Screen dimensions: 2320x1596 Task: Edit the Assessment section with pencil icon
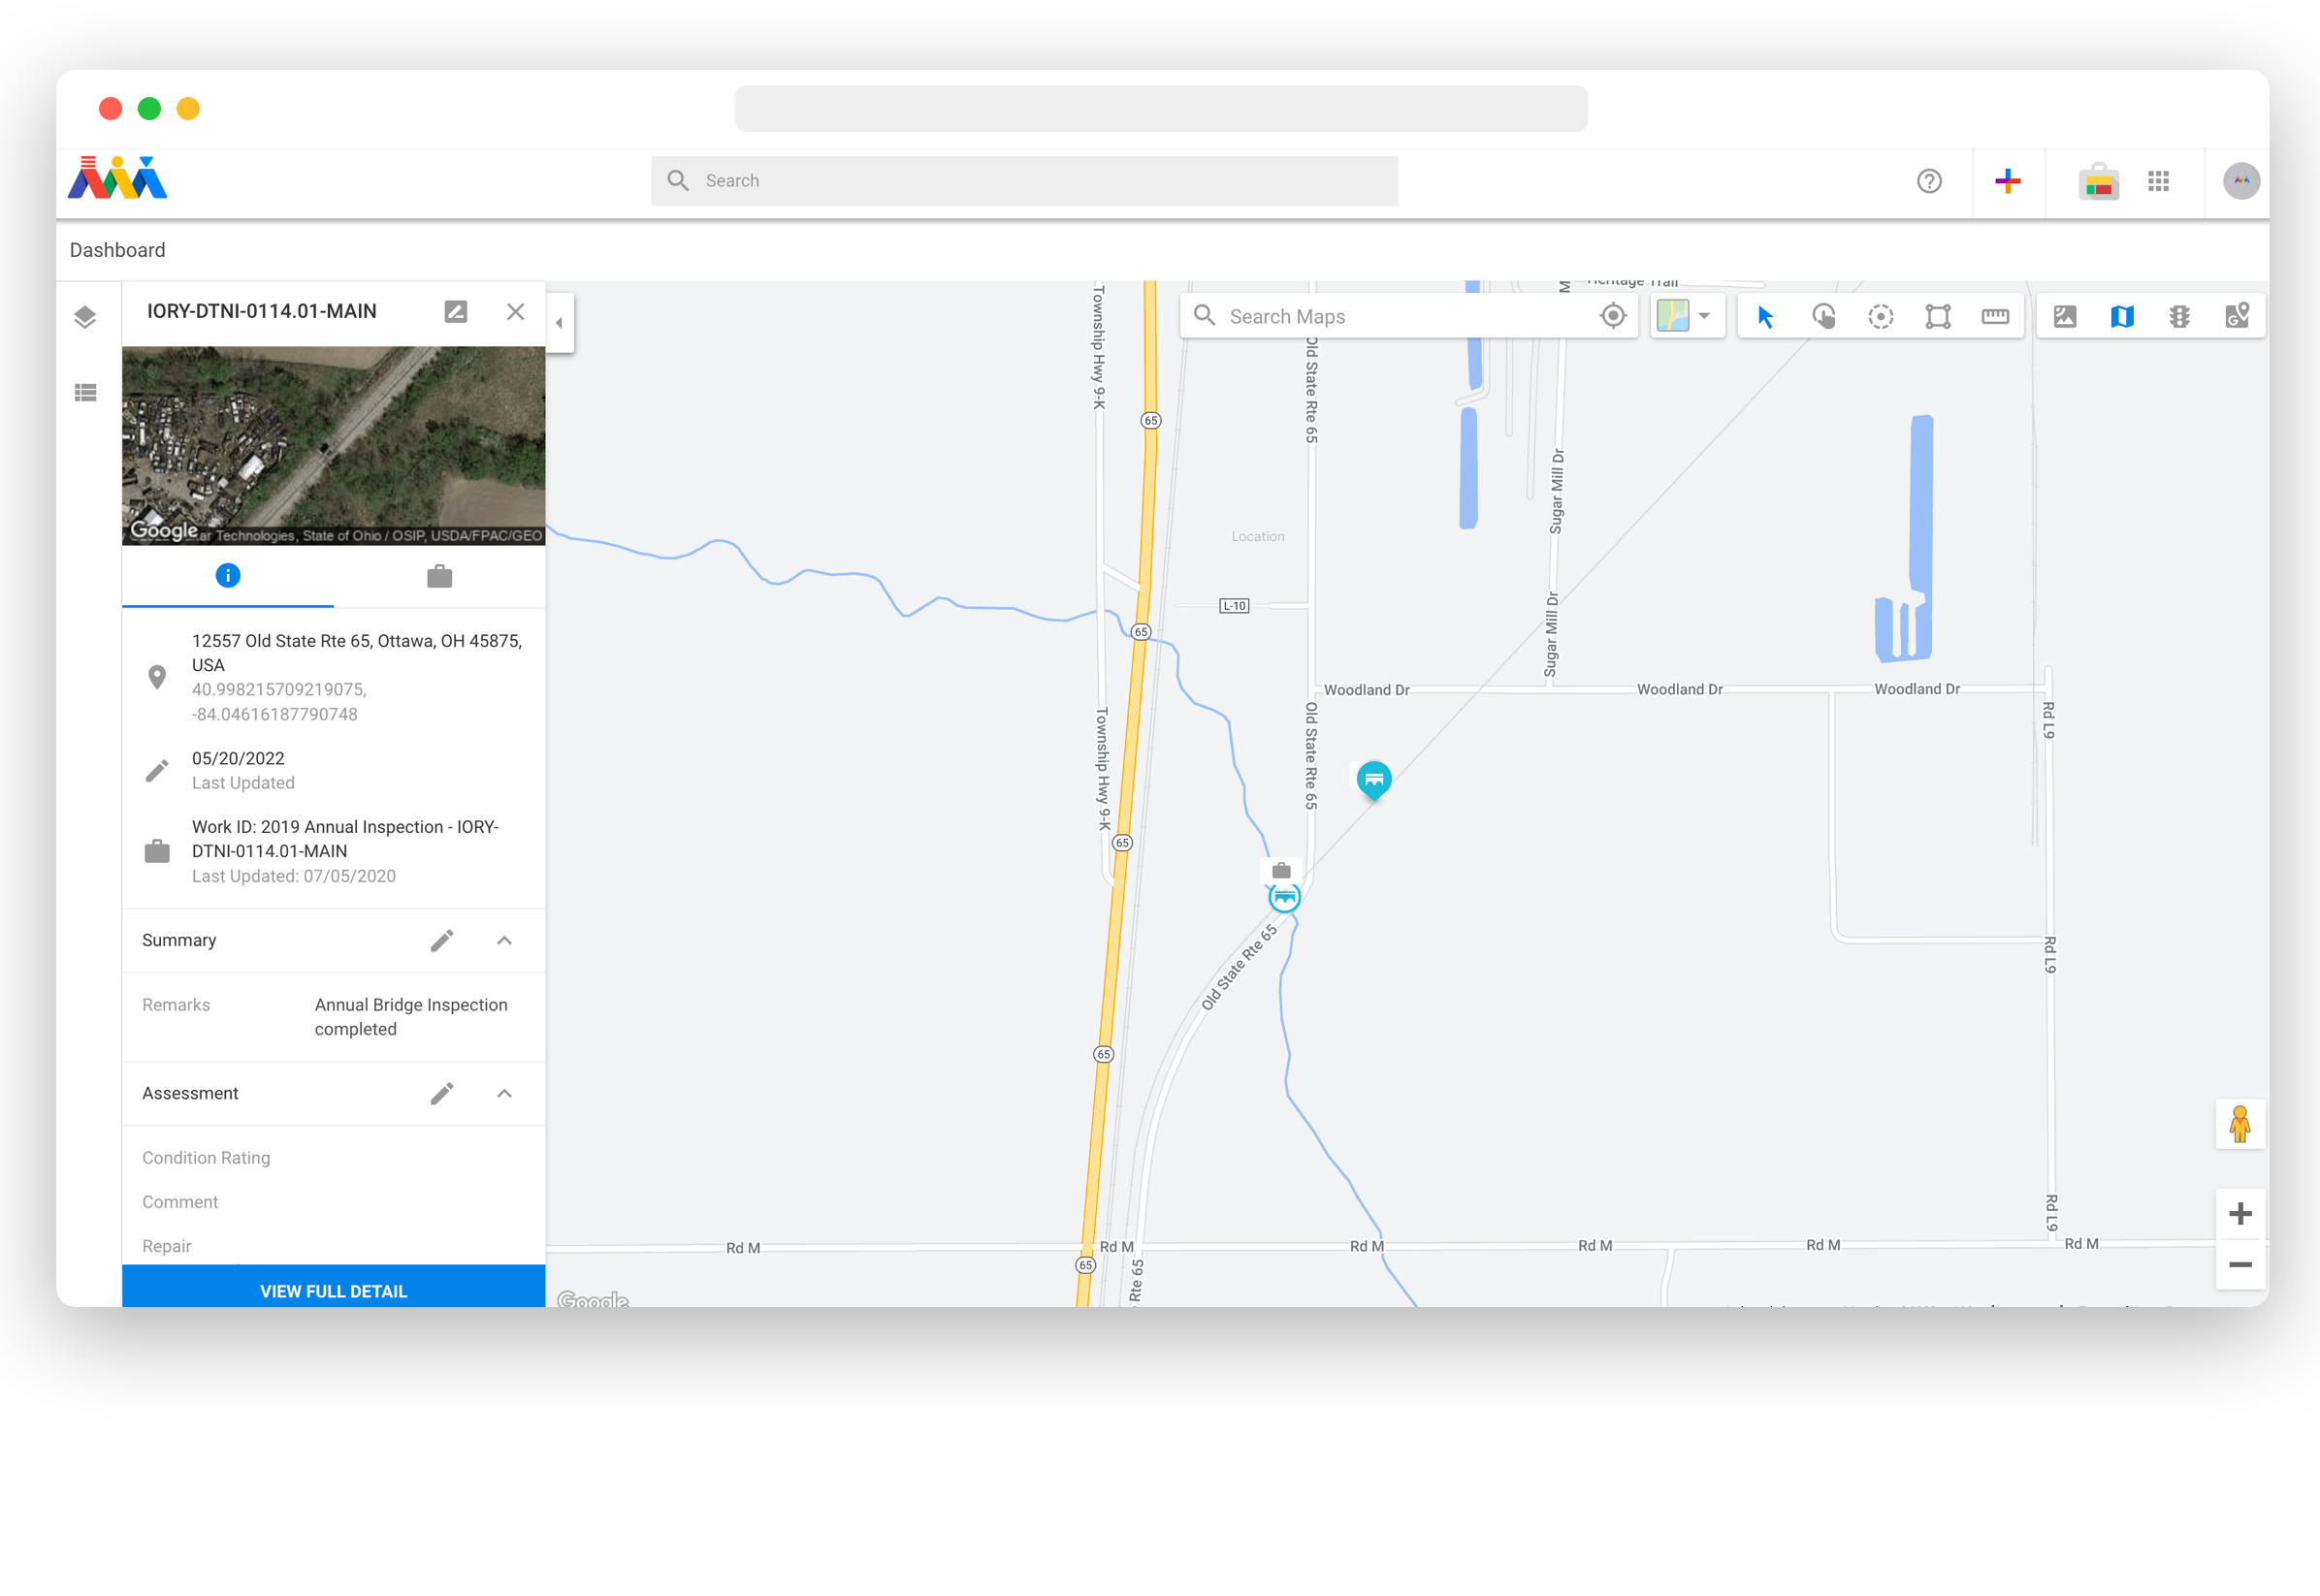442,1094
